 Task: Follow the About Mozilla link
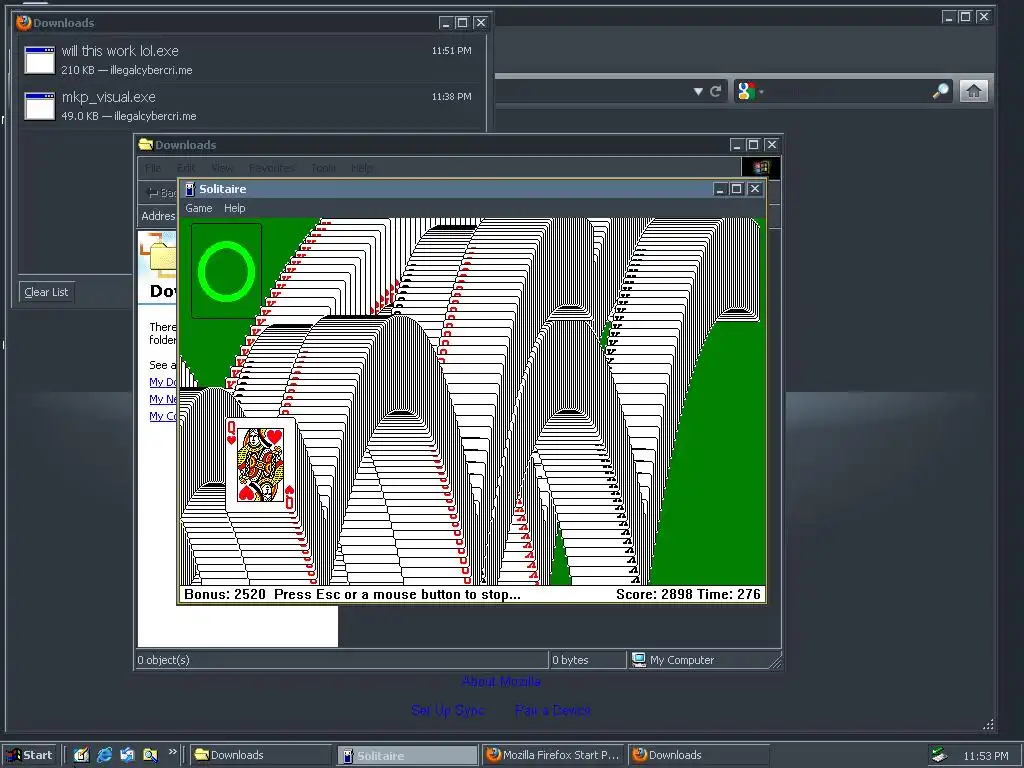click(x=501, y=681)
